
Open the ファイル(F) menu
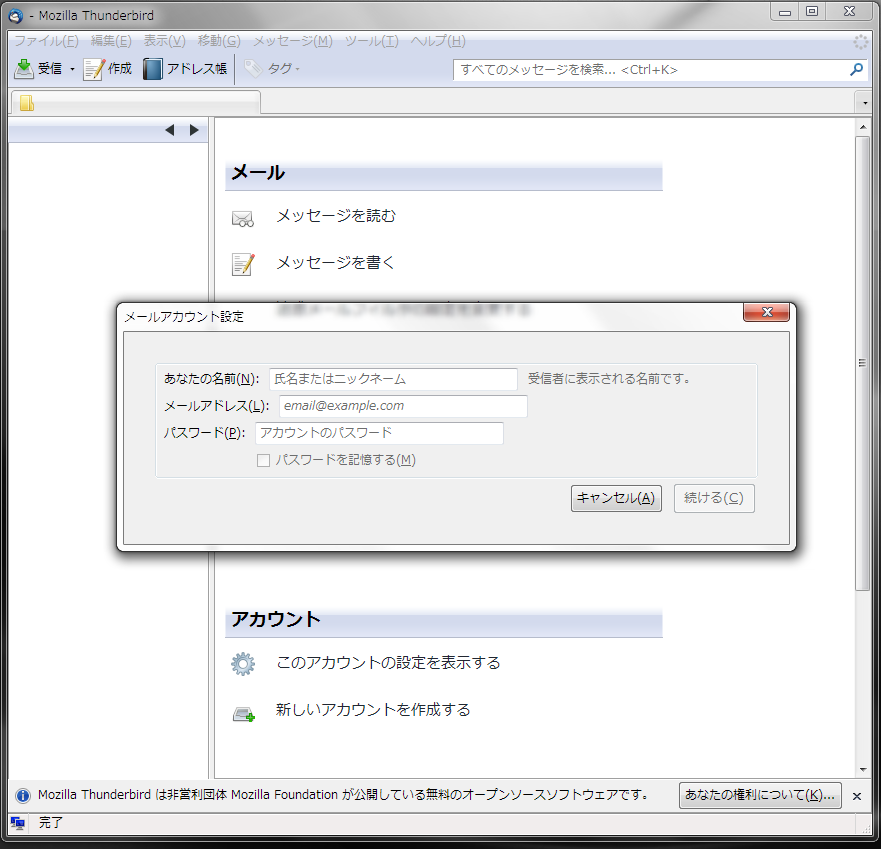click(47, 40)
